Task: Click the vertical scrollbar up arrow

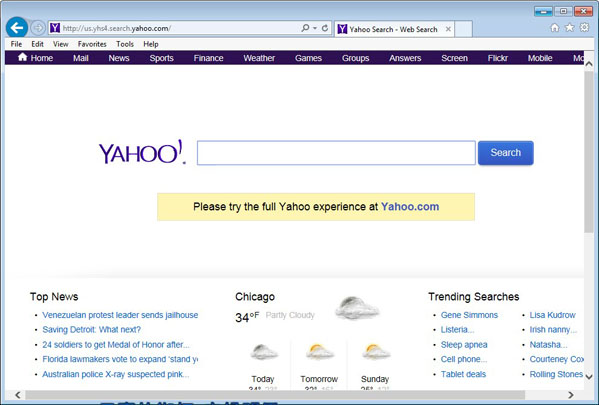Action: pos(589,64)
